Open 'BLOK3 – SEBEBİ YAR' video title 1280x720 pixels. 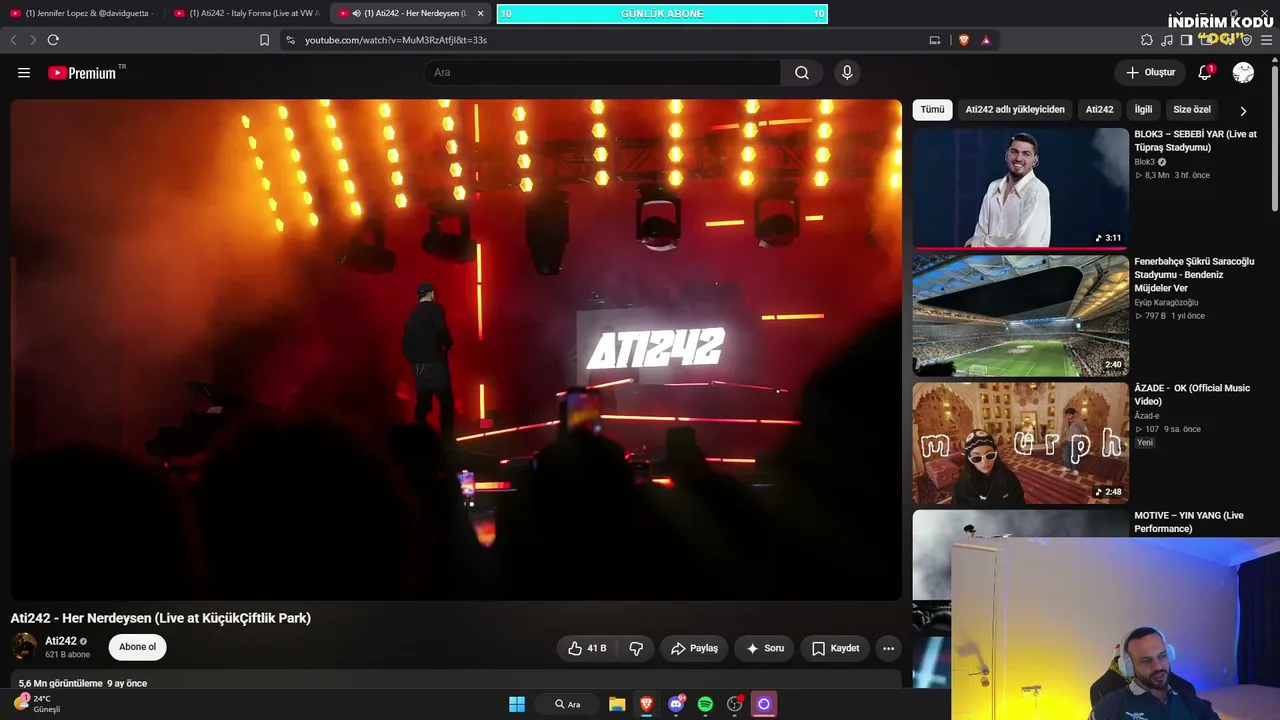coord(1196,141)
